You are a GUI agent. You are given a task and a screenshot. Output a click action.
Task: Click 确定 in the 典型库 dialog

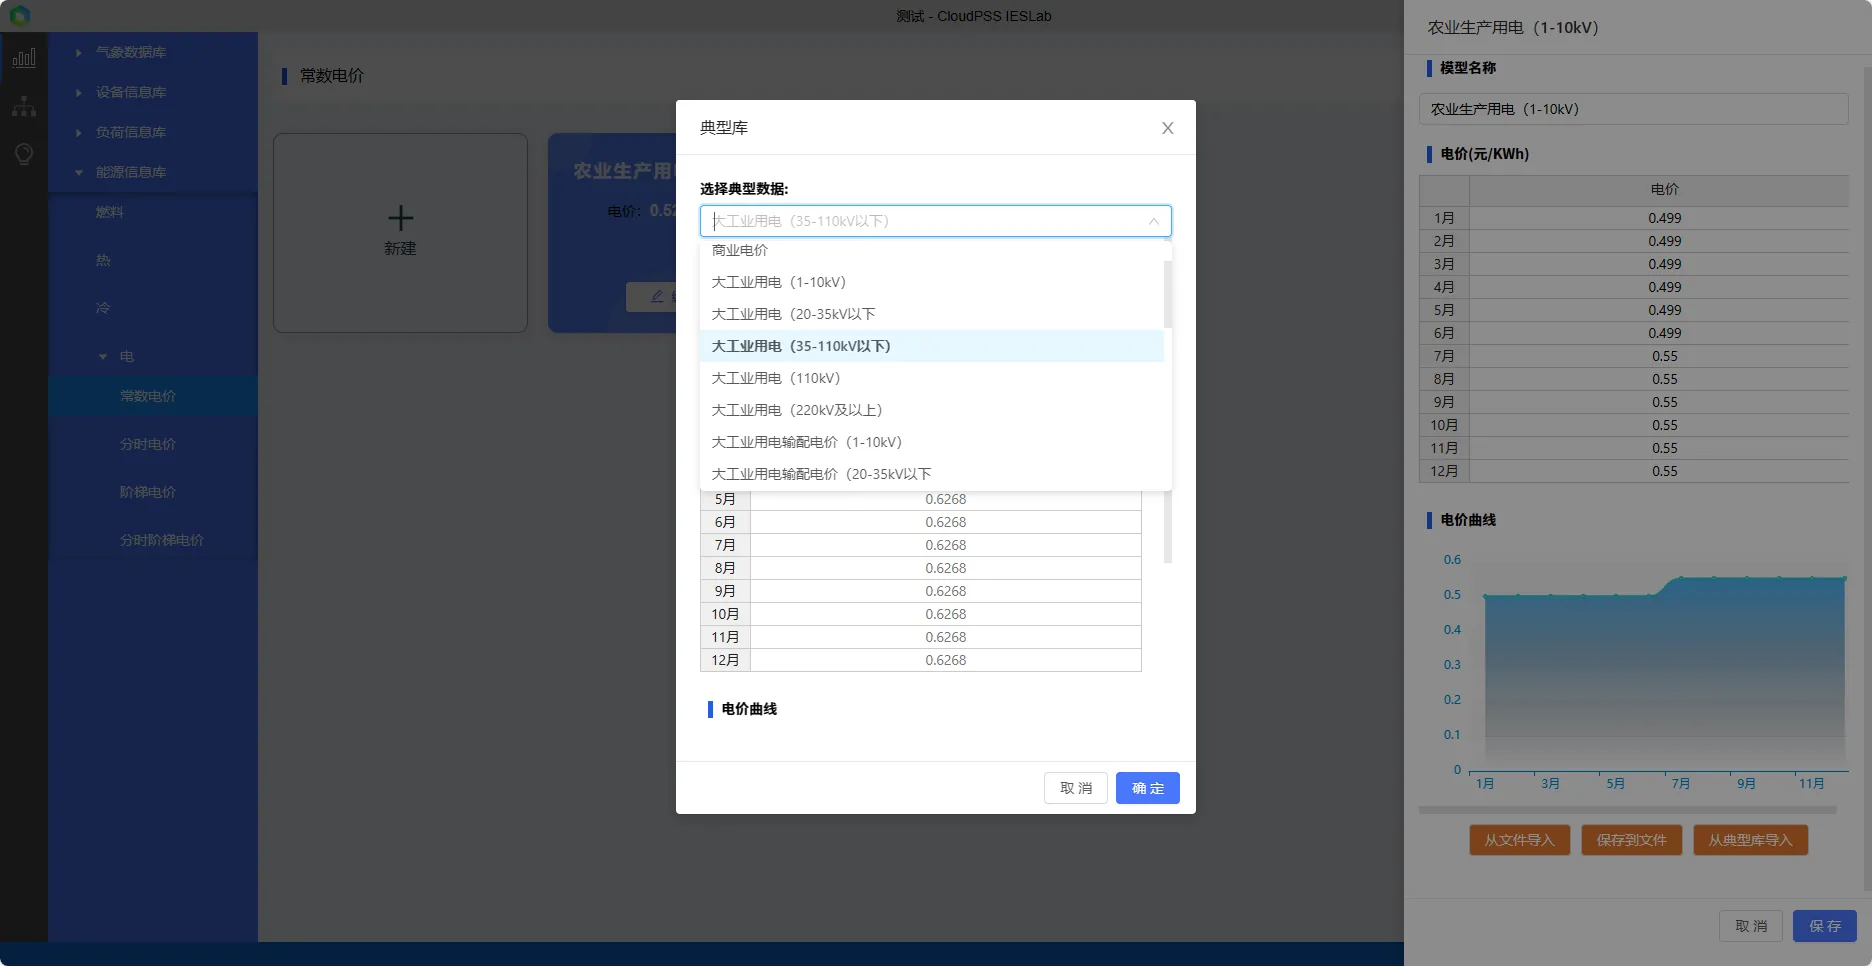pos(1148,788)
